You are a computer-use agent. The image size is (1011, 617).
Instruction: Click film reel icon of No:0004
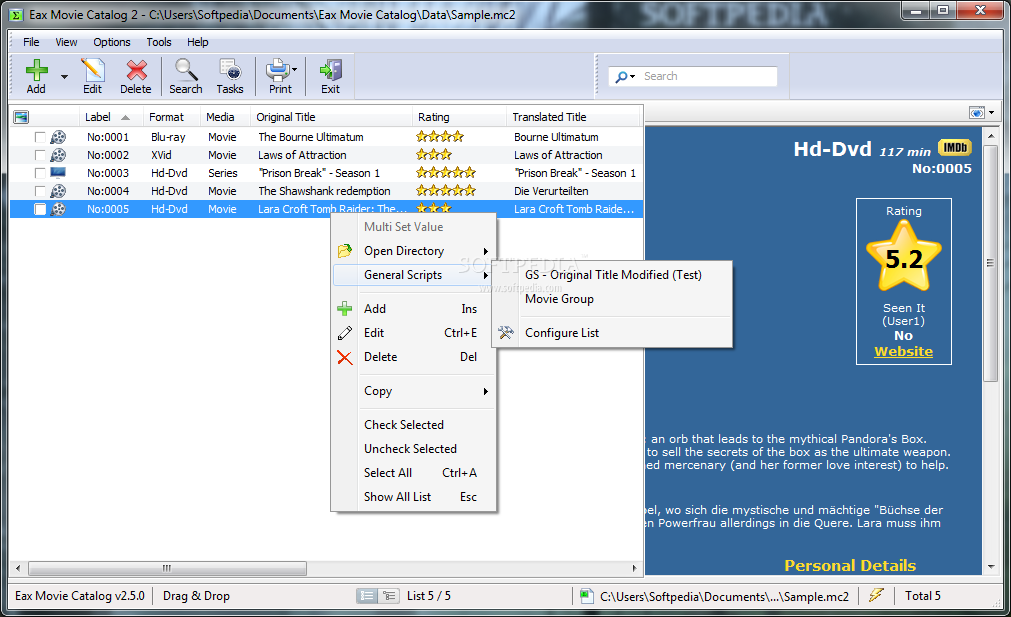pos(58,191)
